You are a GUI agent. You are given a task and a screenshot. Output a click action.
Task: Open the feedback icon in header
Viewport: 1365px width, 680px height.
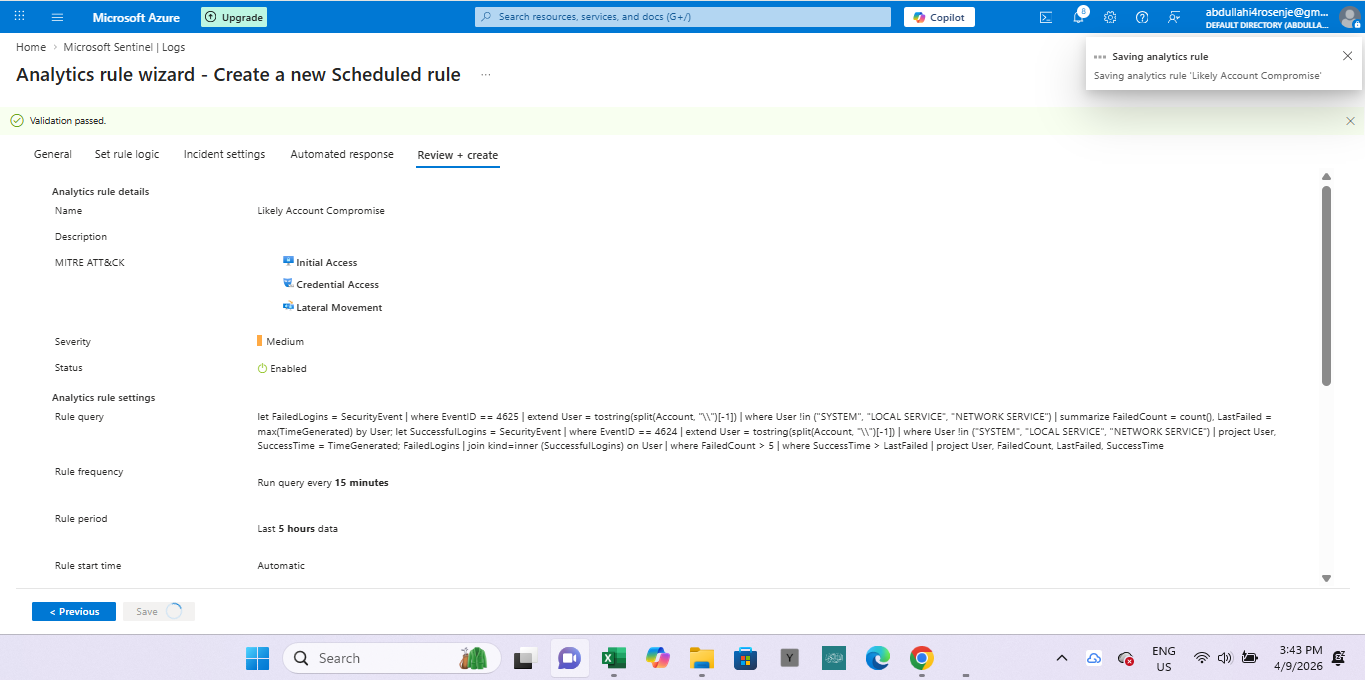[1174, 17]
